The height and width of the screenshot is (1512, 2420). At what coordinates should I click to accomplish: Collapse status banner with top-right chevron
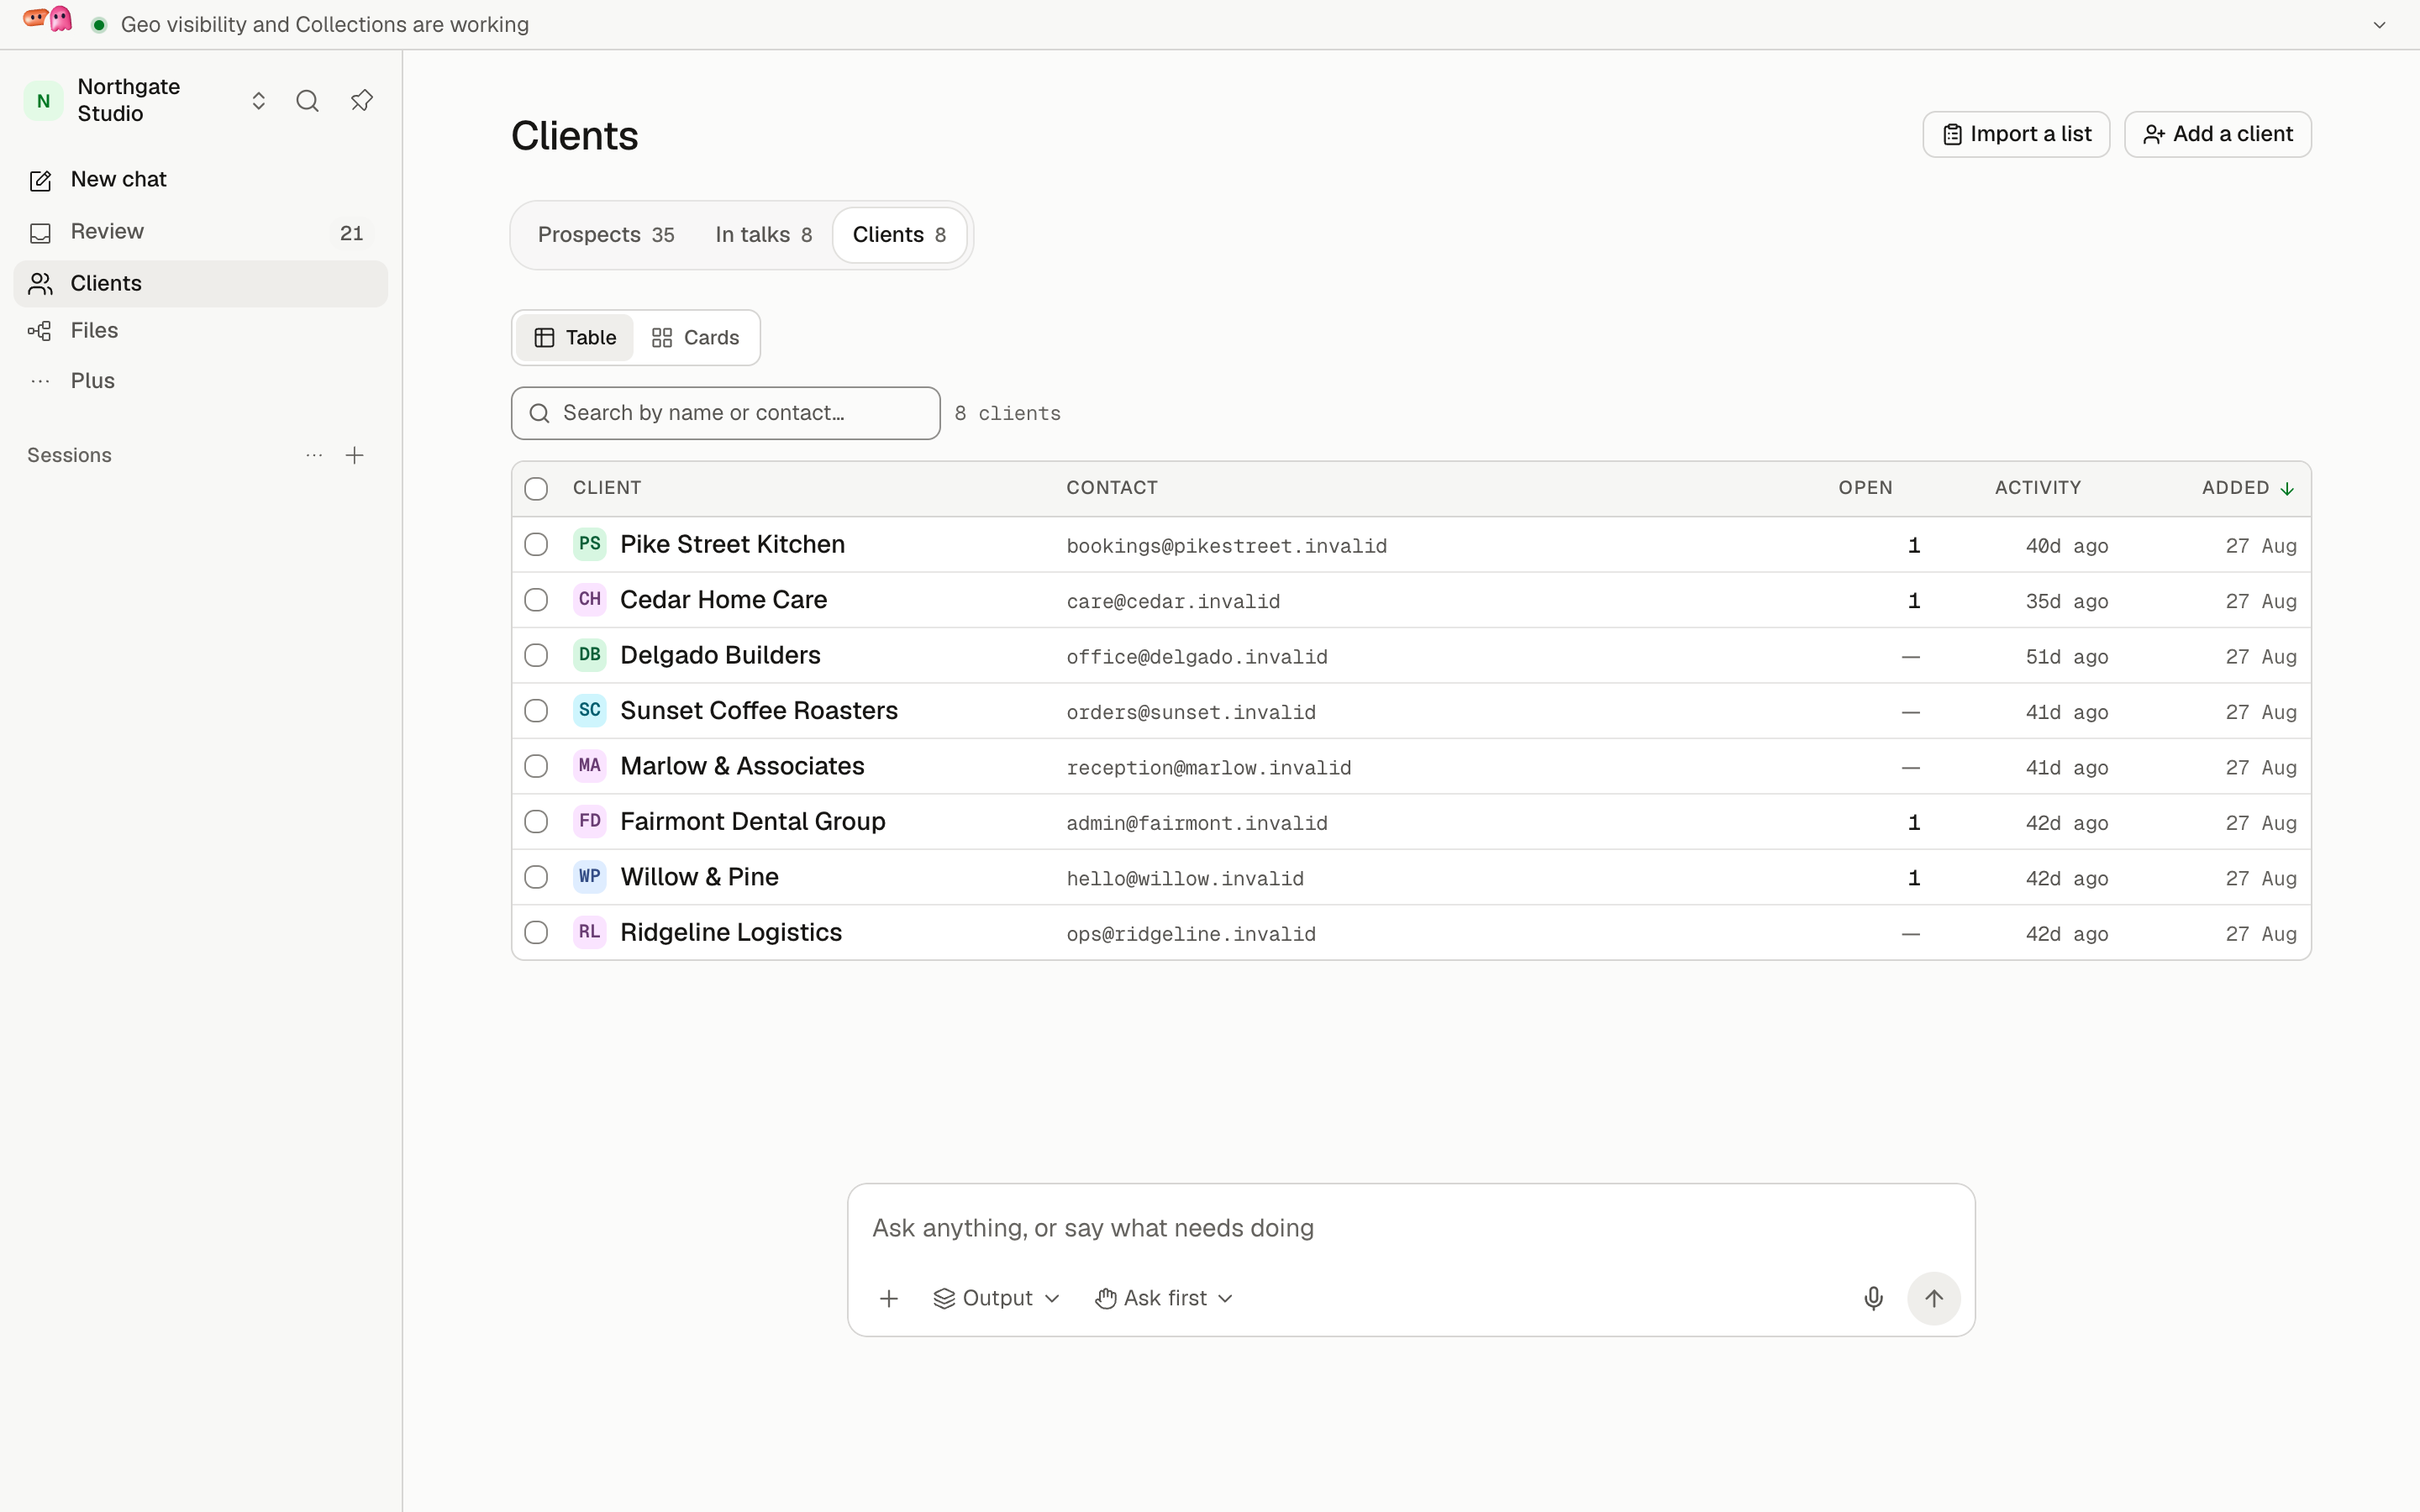pos(2379,25)
